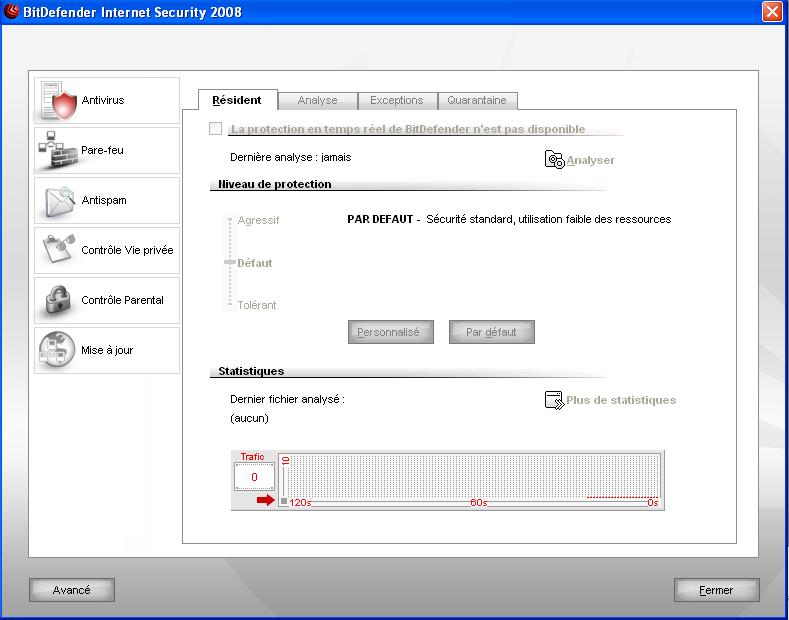Switch to the Résident tab
The image size is (789, 620).
237,100
